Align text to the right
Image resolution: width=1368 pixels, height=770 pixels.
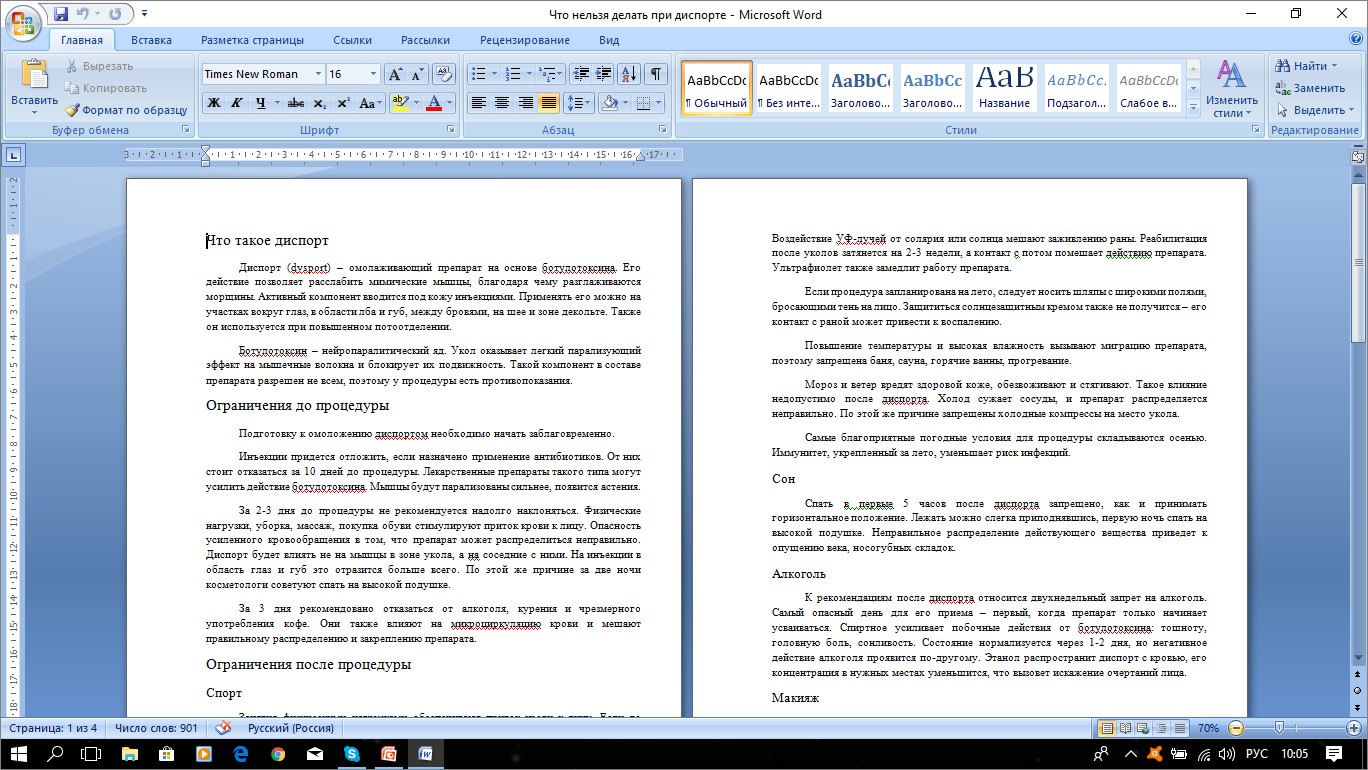click(x=526, y=103)
